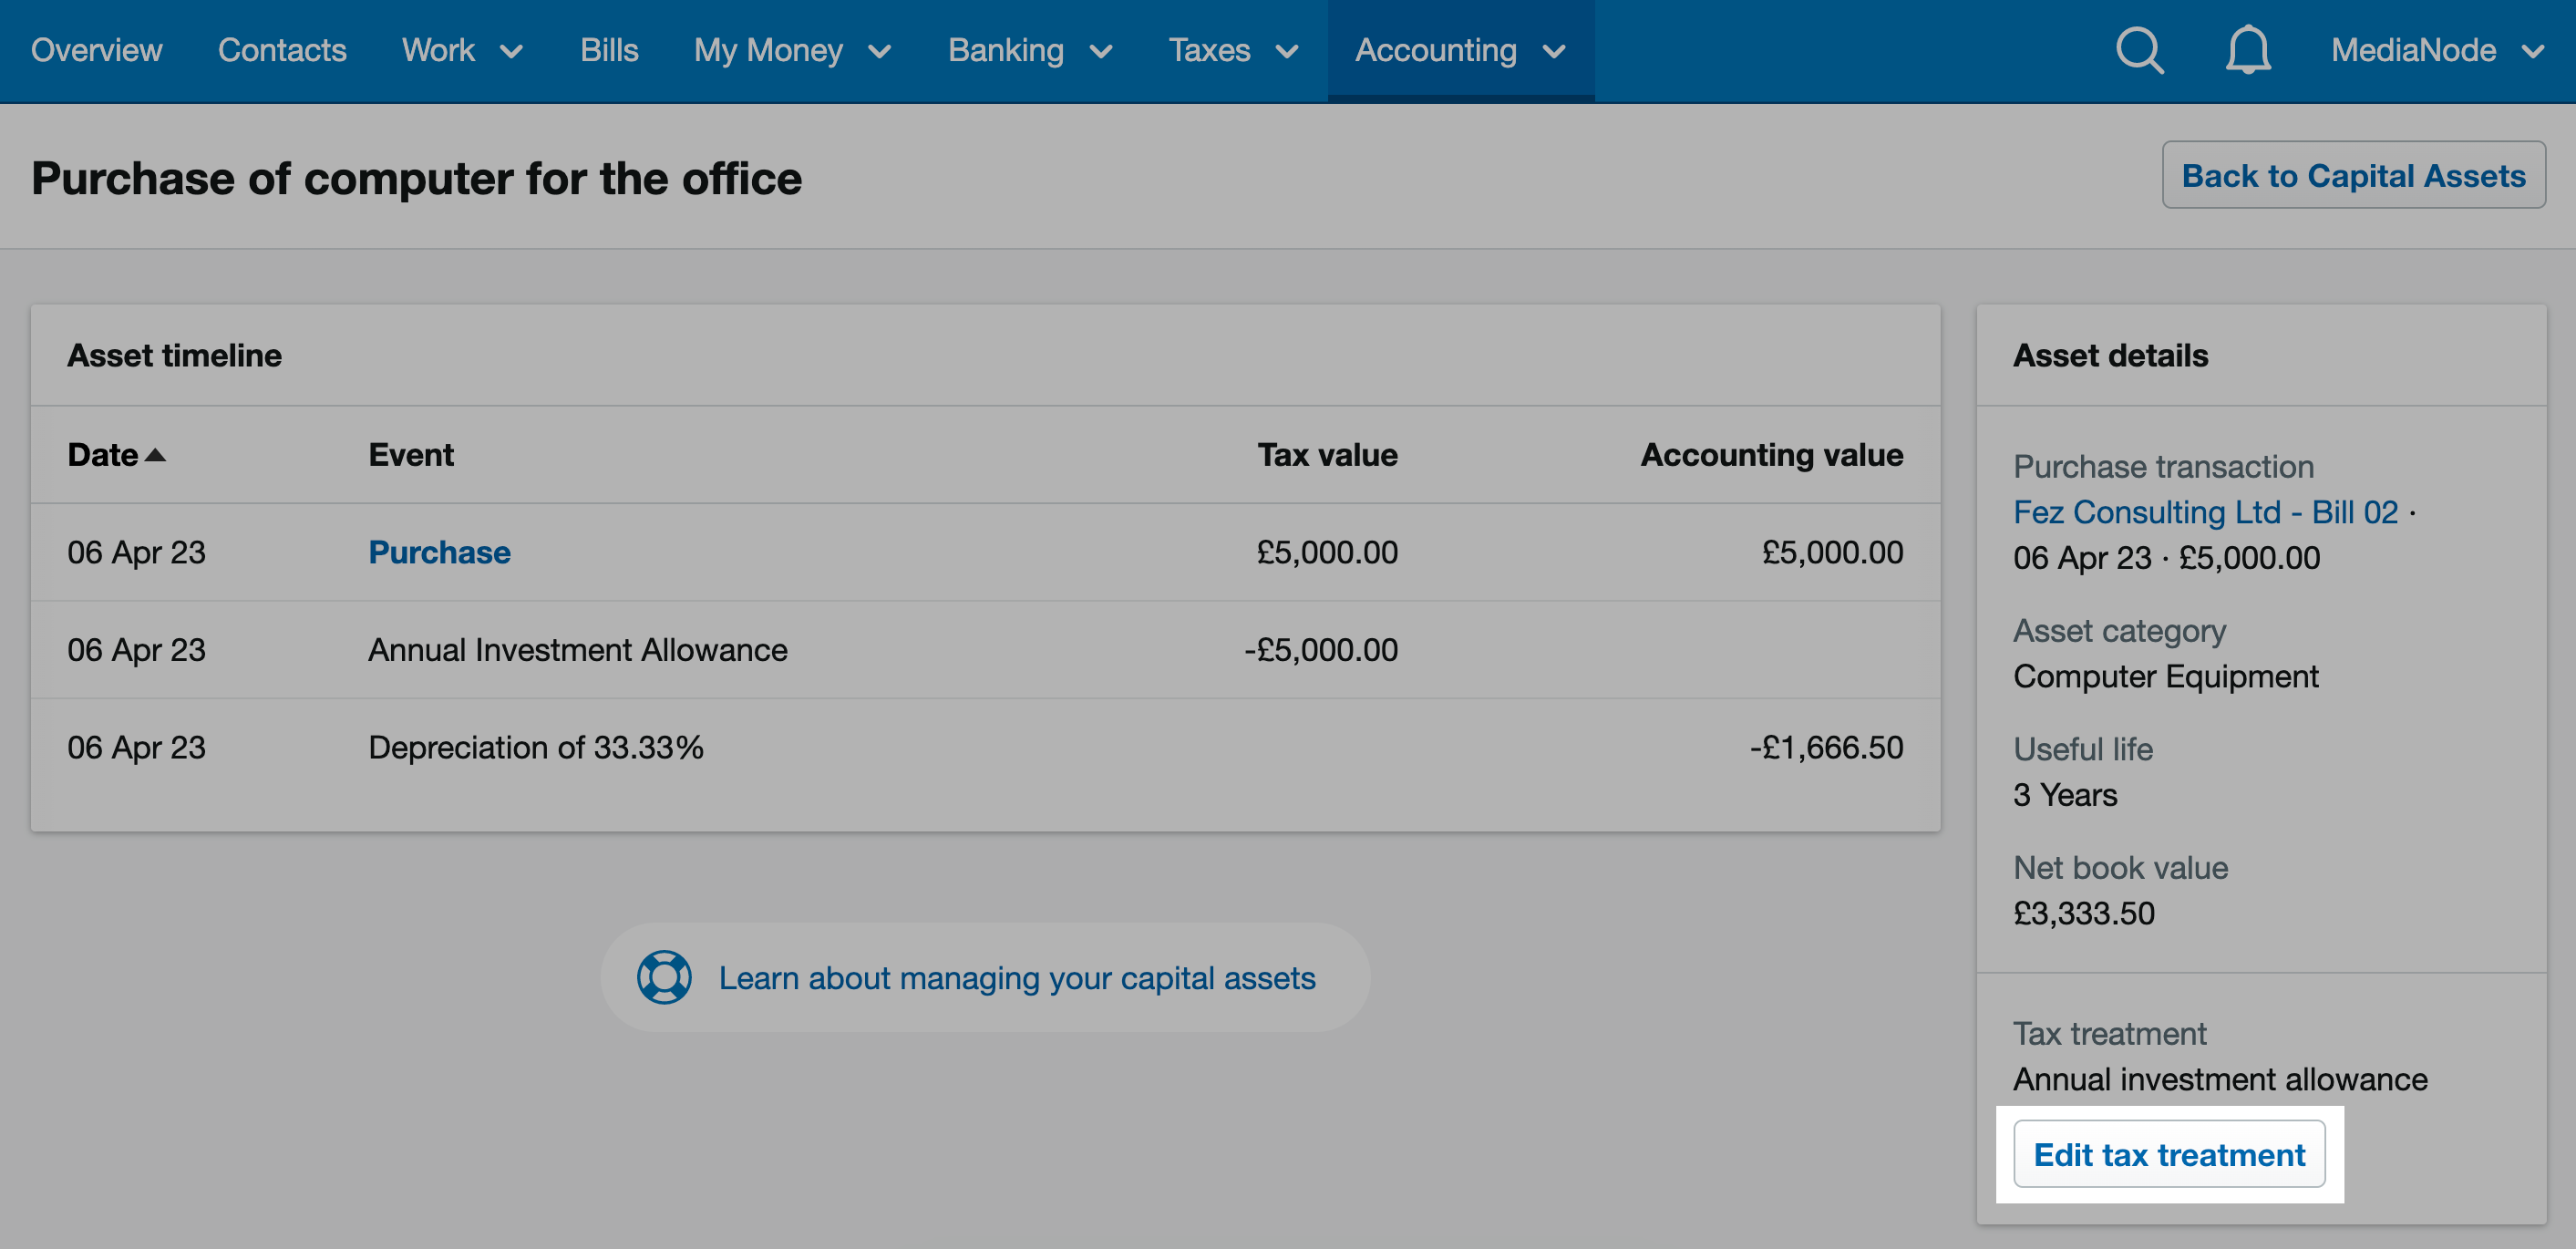This screenshot has height=1249, width=2576.
Task: Select the Accounting navigation tab
Action: click(1435, 51)
